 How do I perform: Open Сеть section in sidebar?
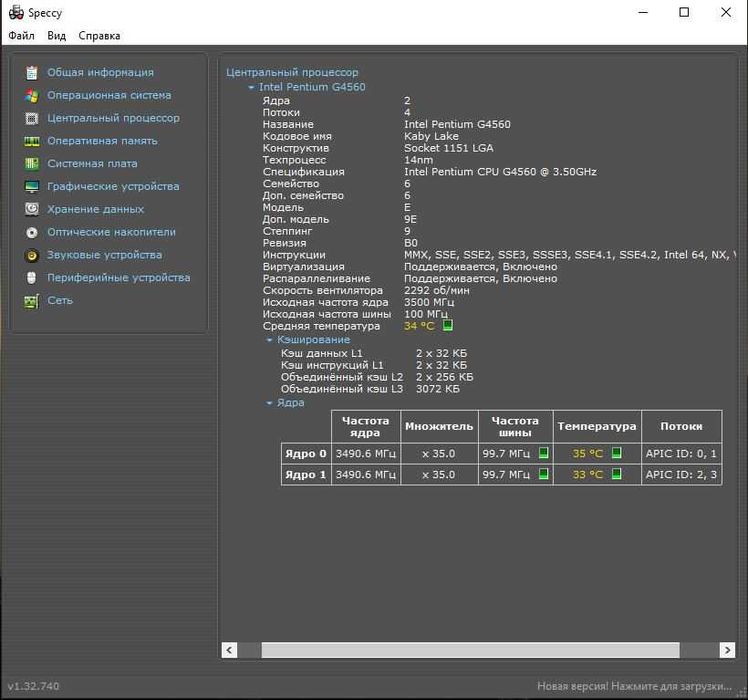60,301
